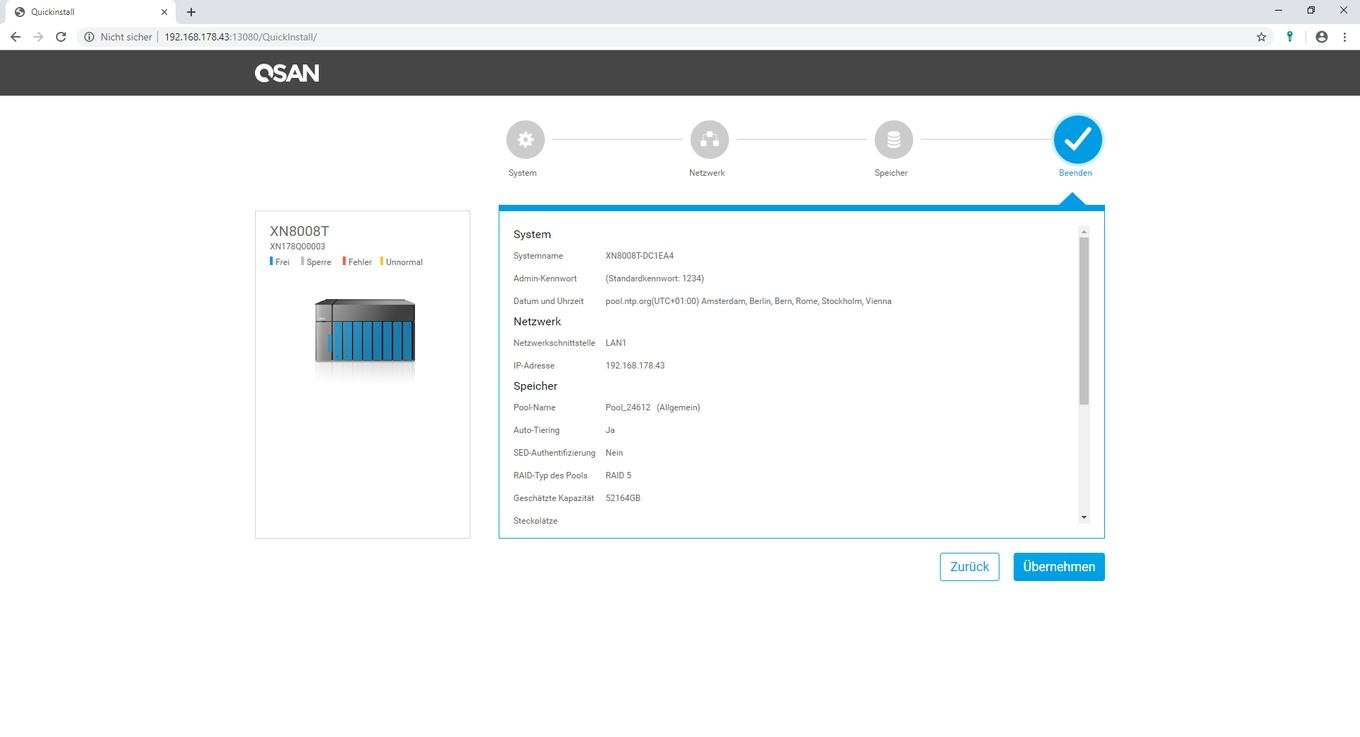
Task: Click the 'Fehler' legend entry
Action: coord(357,262)
